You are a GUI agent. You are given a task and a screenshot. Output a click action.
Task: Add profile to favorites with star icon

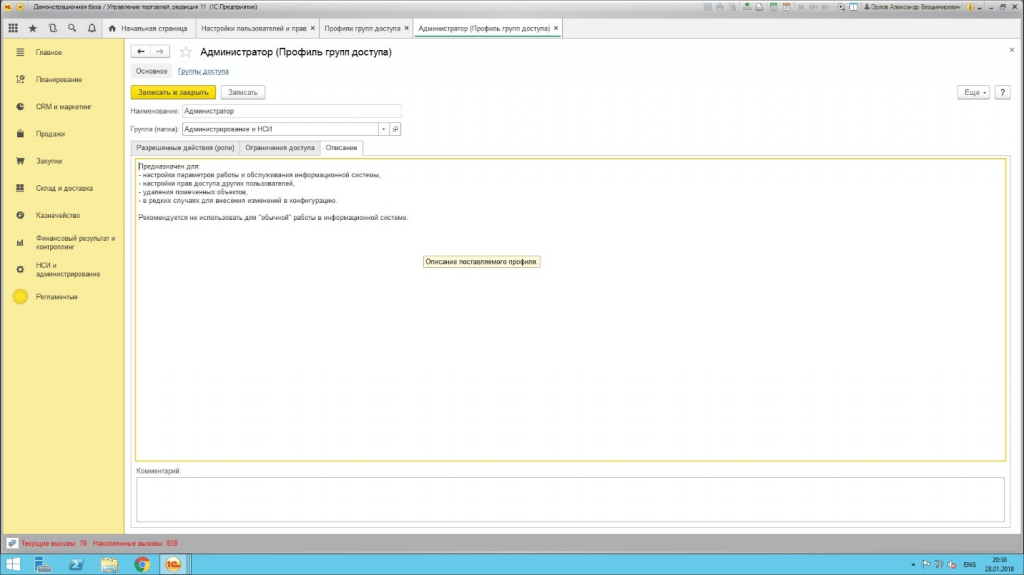185,52
